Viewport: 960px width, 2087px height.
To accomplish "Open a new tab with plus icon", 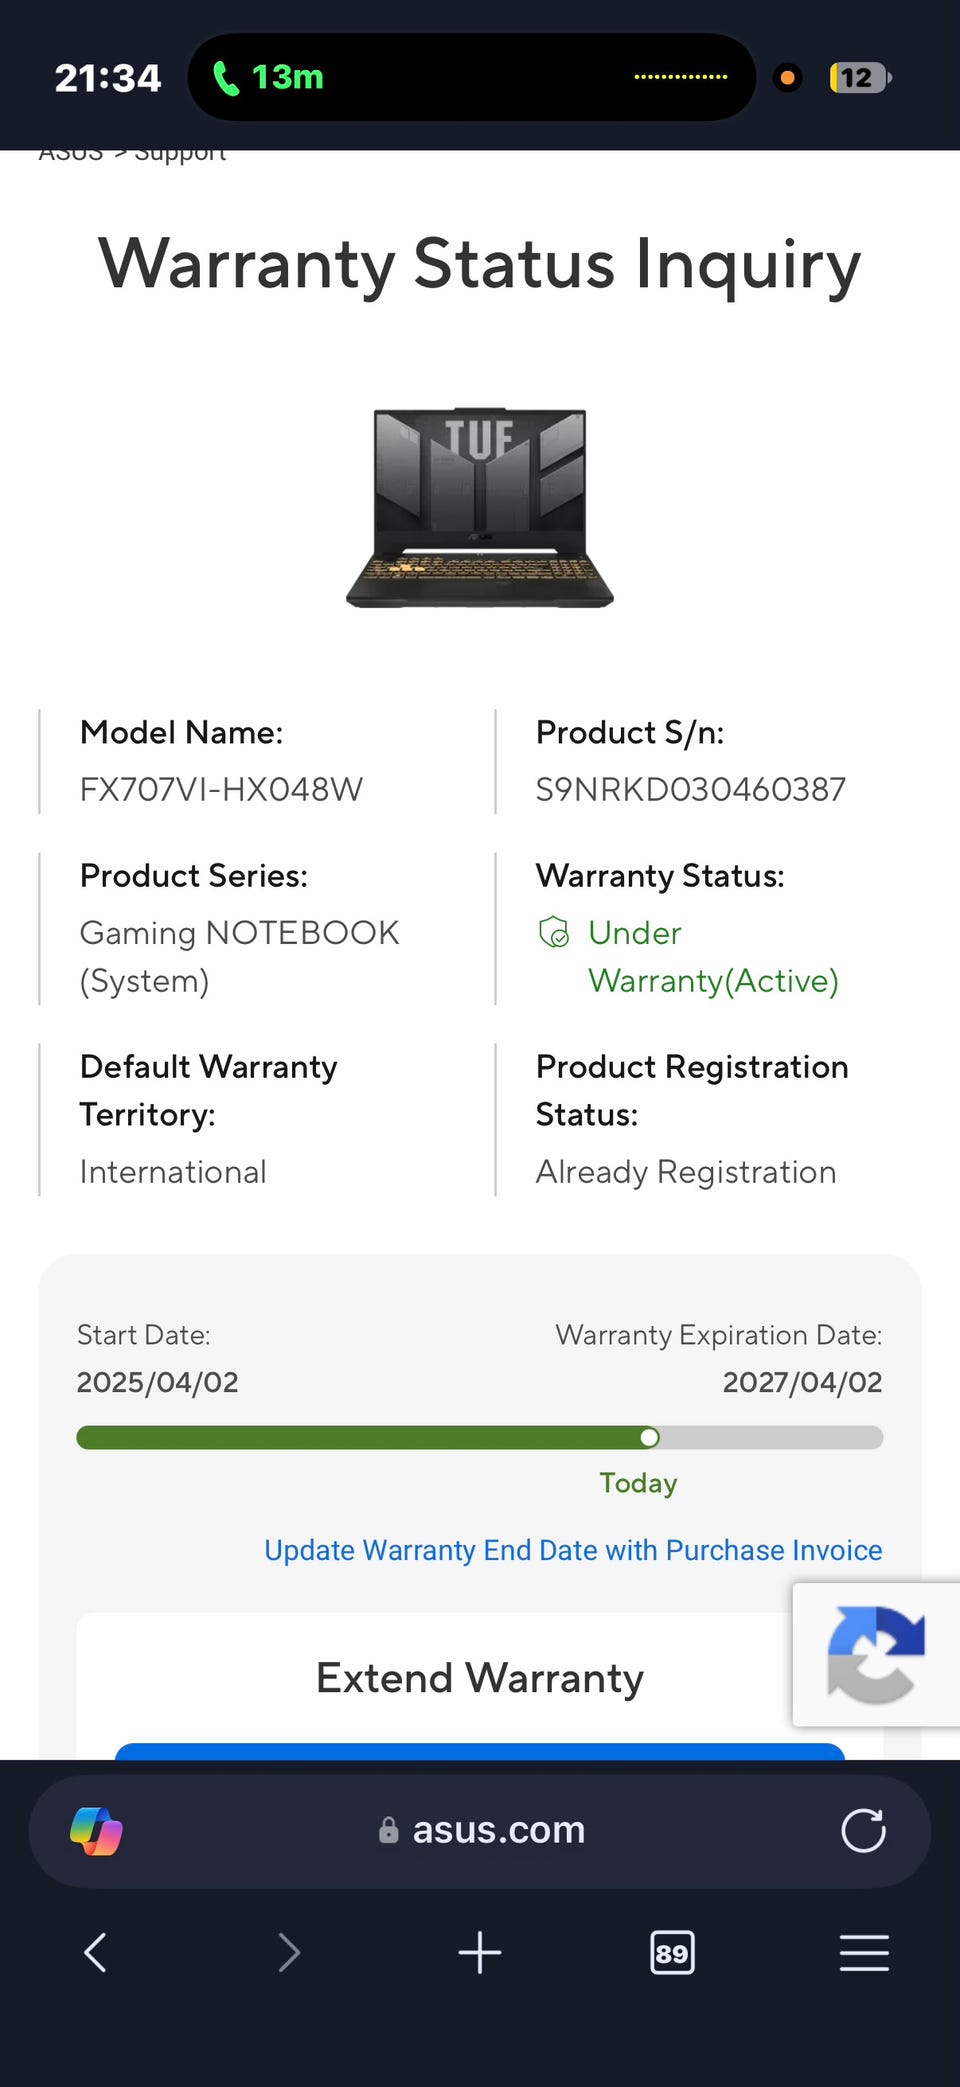I will 480,1952.
